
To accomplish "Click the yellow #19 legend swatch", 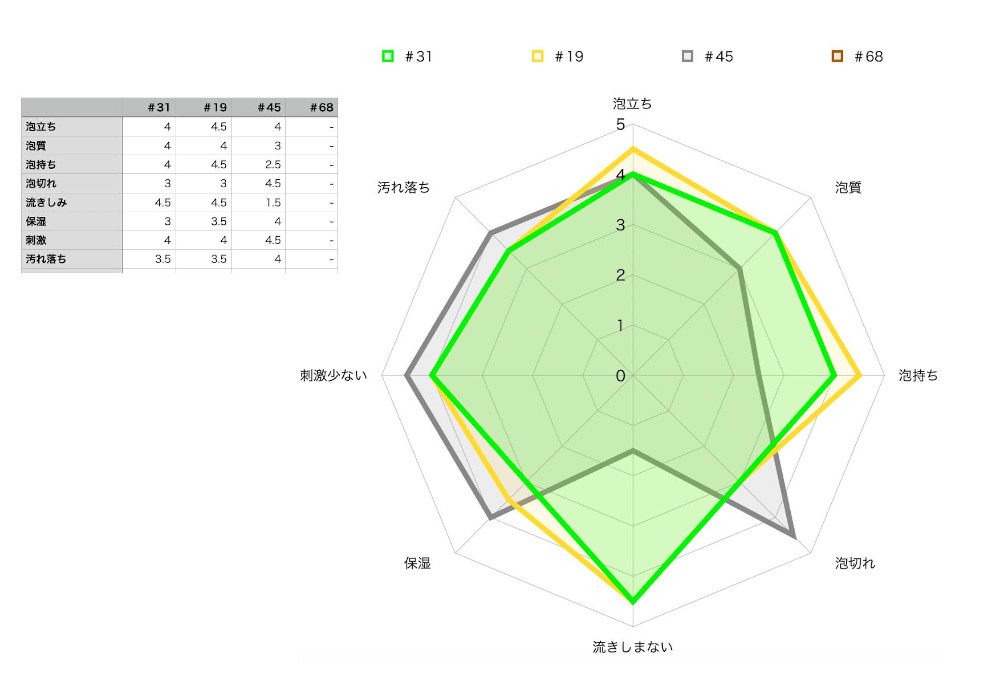I will [538, 57].
